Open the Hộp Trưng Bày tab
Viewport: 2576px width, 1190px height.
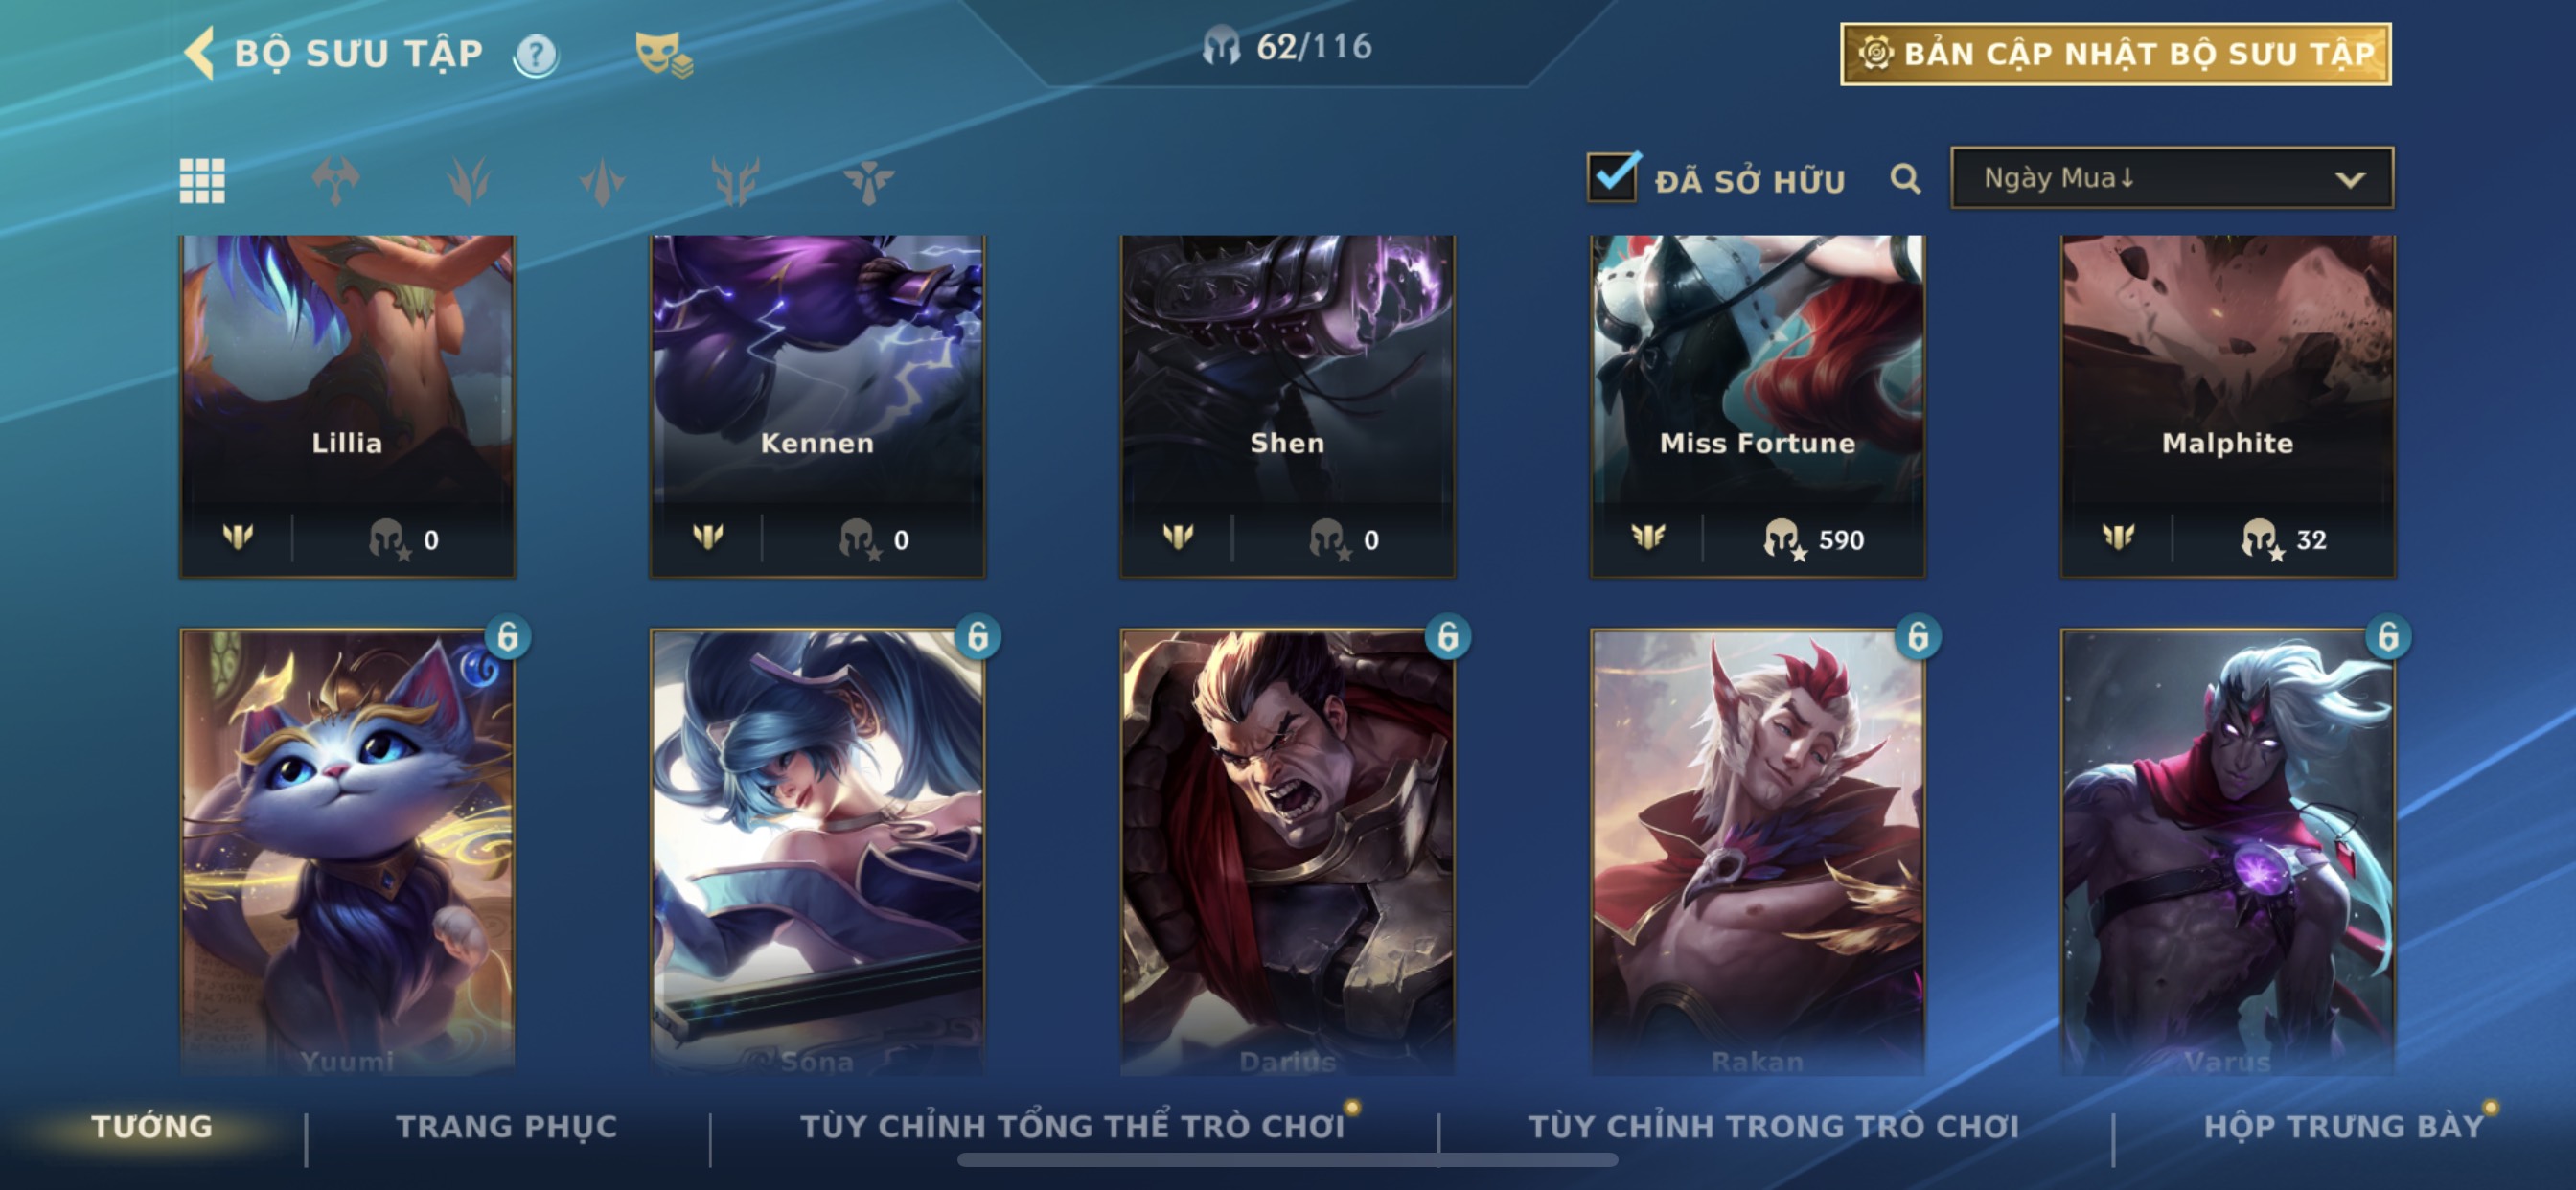pos(2343,1126)
